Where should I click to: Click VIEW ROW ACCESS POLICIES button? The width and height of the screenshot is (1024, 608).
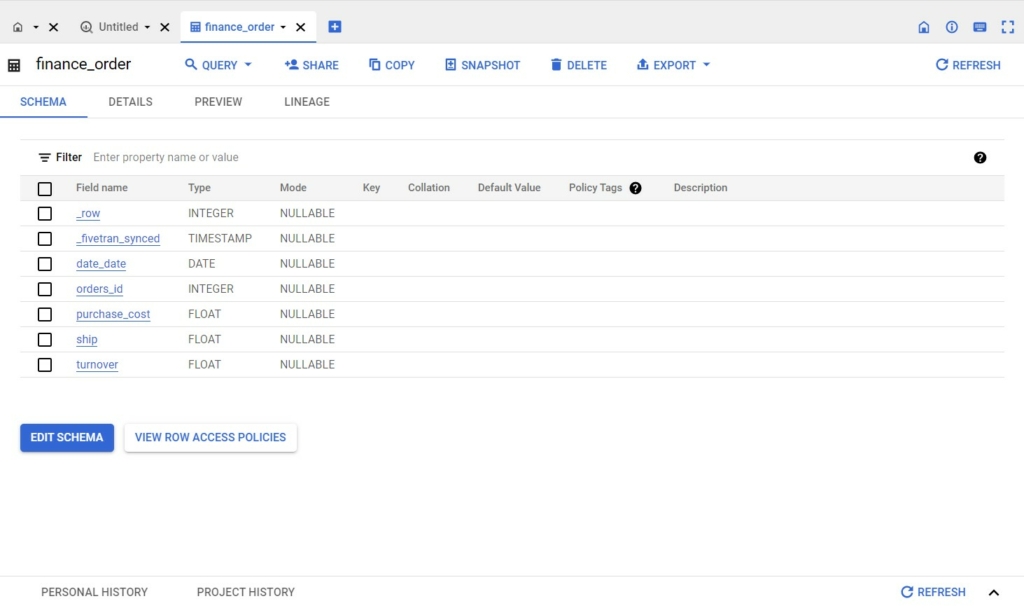(210, 438)
